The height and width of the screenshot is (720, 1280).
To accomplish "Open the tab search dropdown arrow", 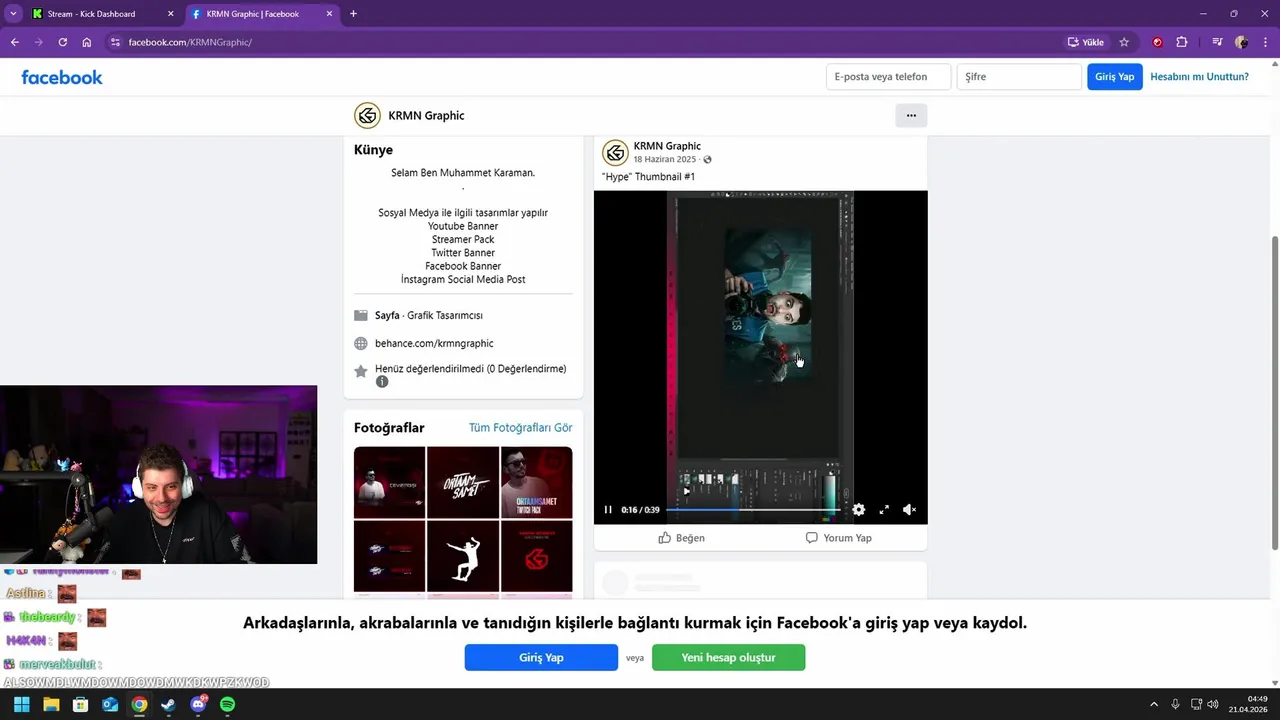I will point(13,14).
